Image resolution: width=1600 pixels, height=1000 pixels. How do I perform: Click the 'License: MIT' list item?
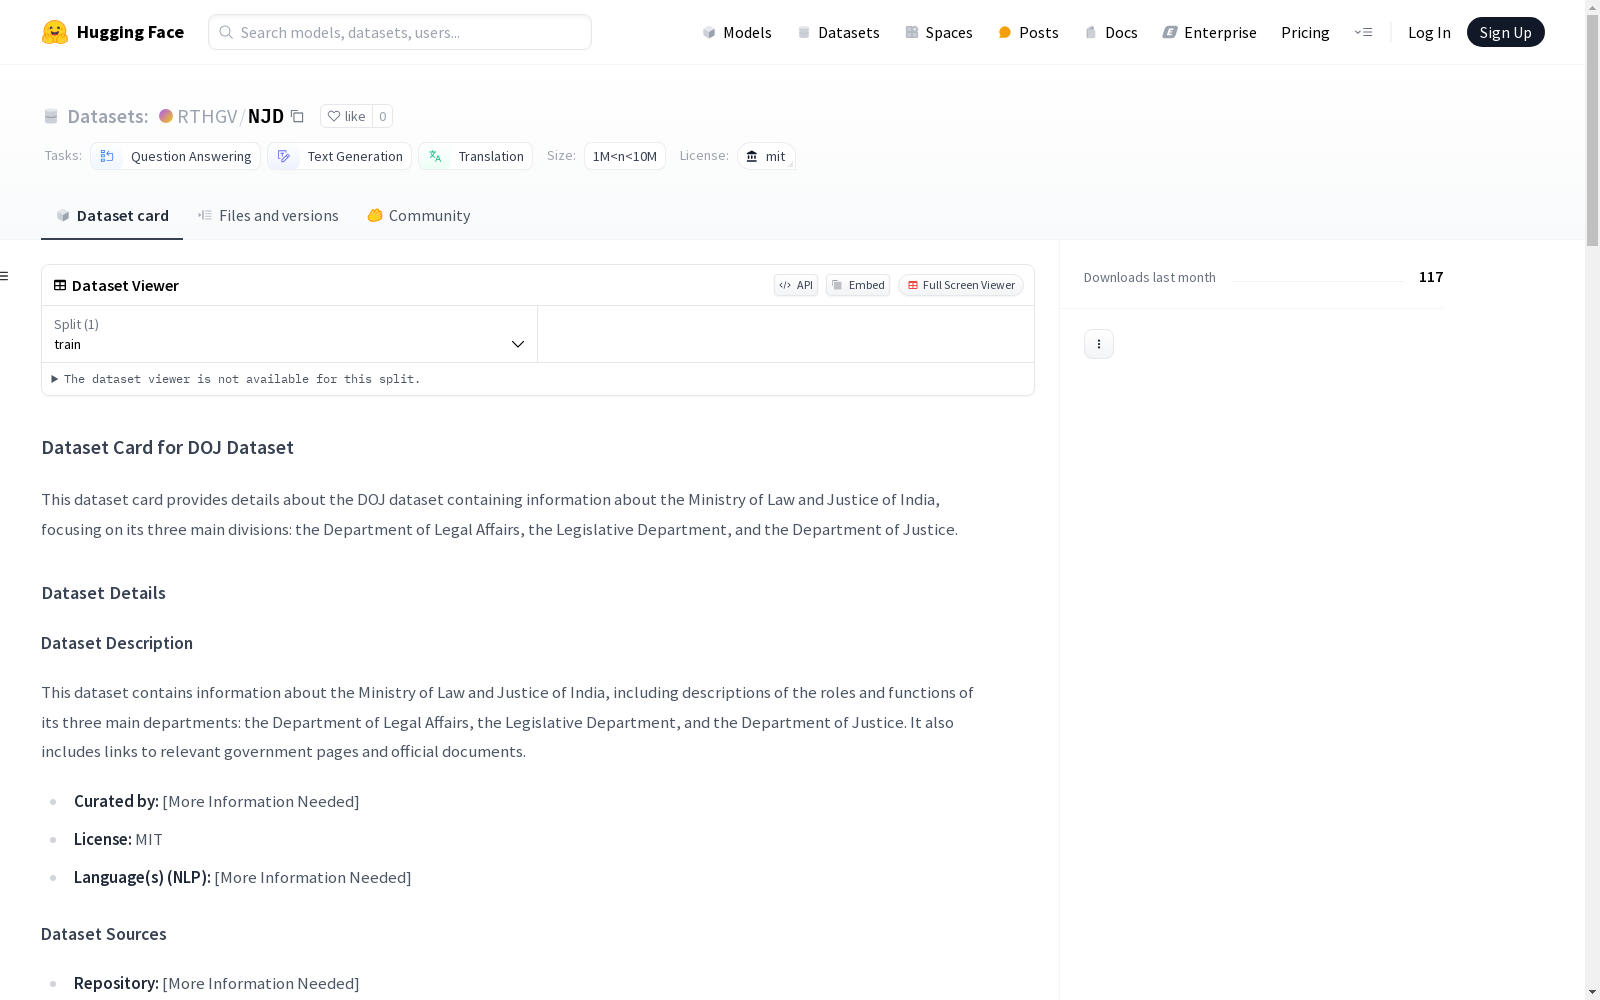pyautogui.click(x=118, y=839)
